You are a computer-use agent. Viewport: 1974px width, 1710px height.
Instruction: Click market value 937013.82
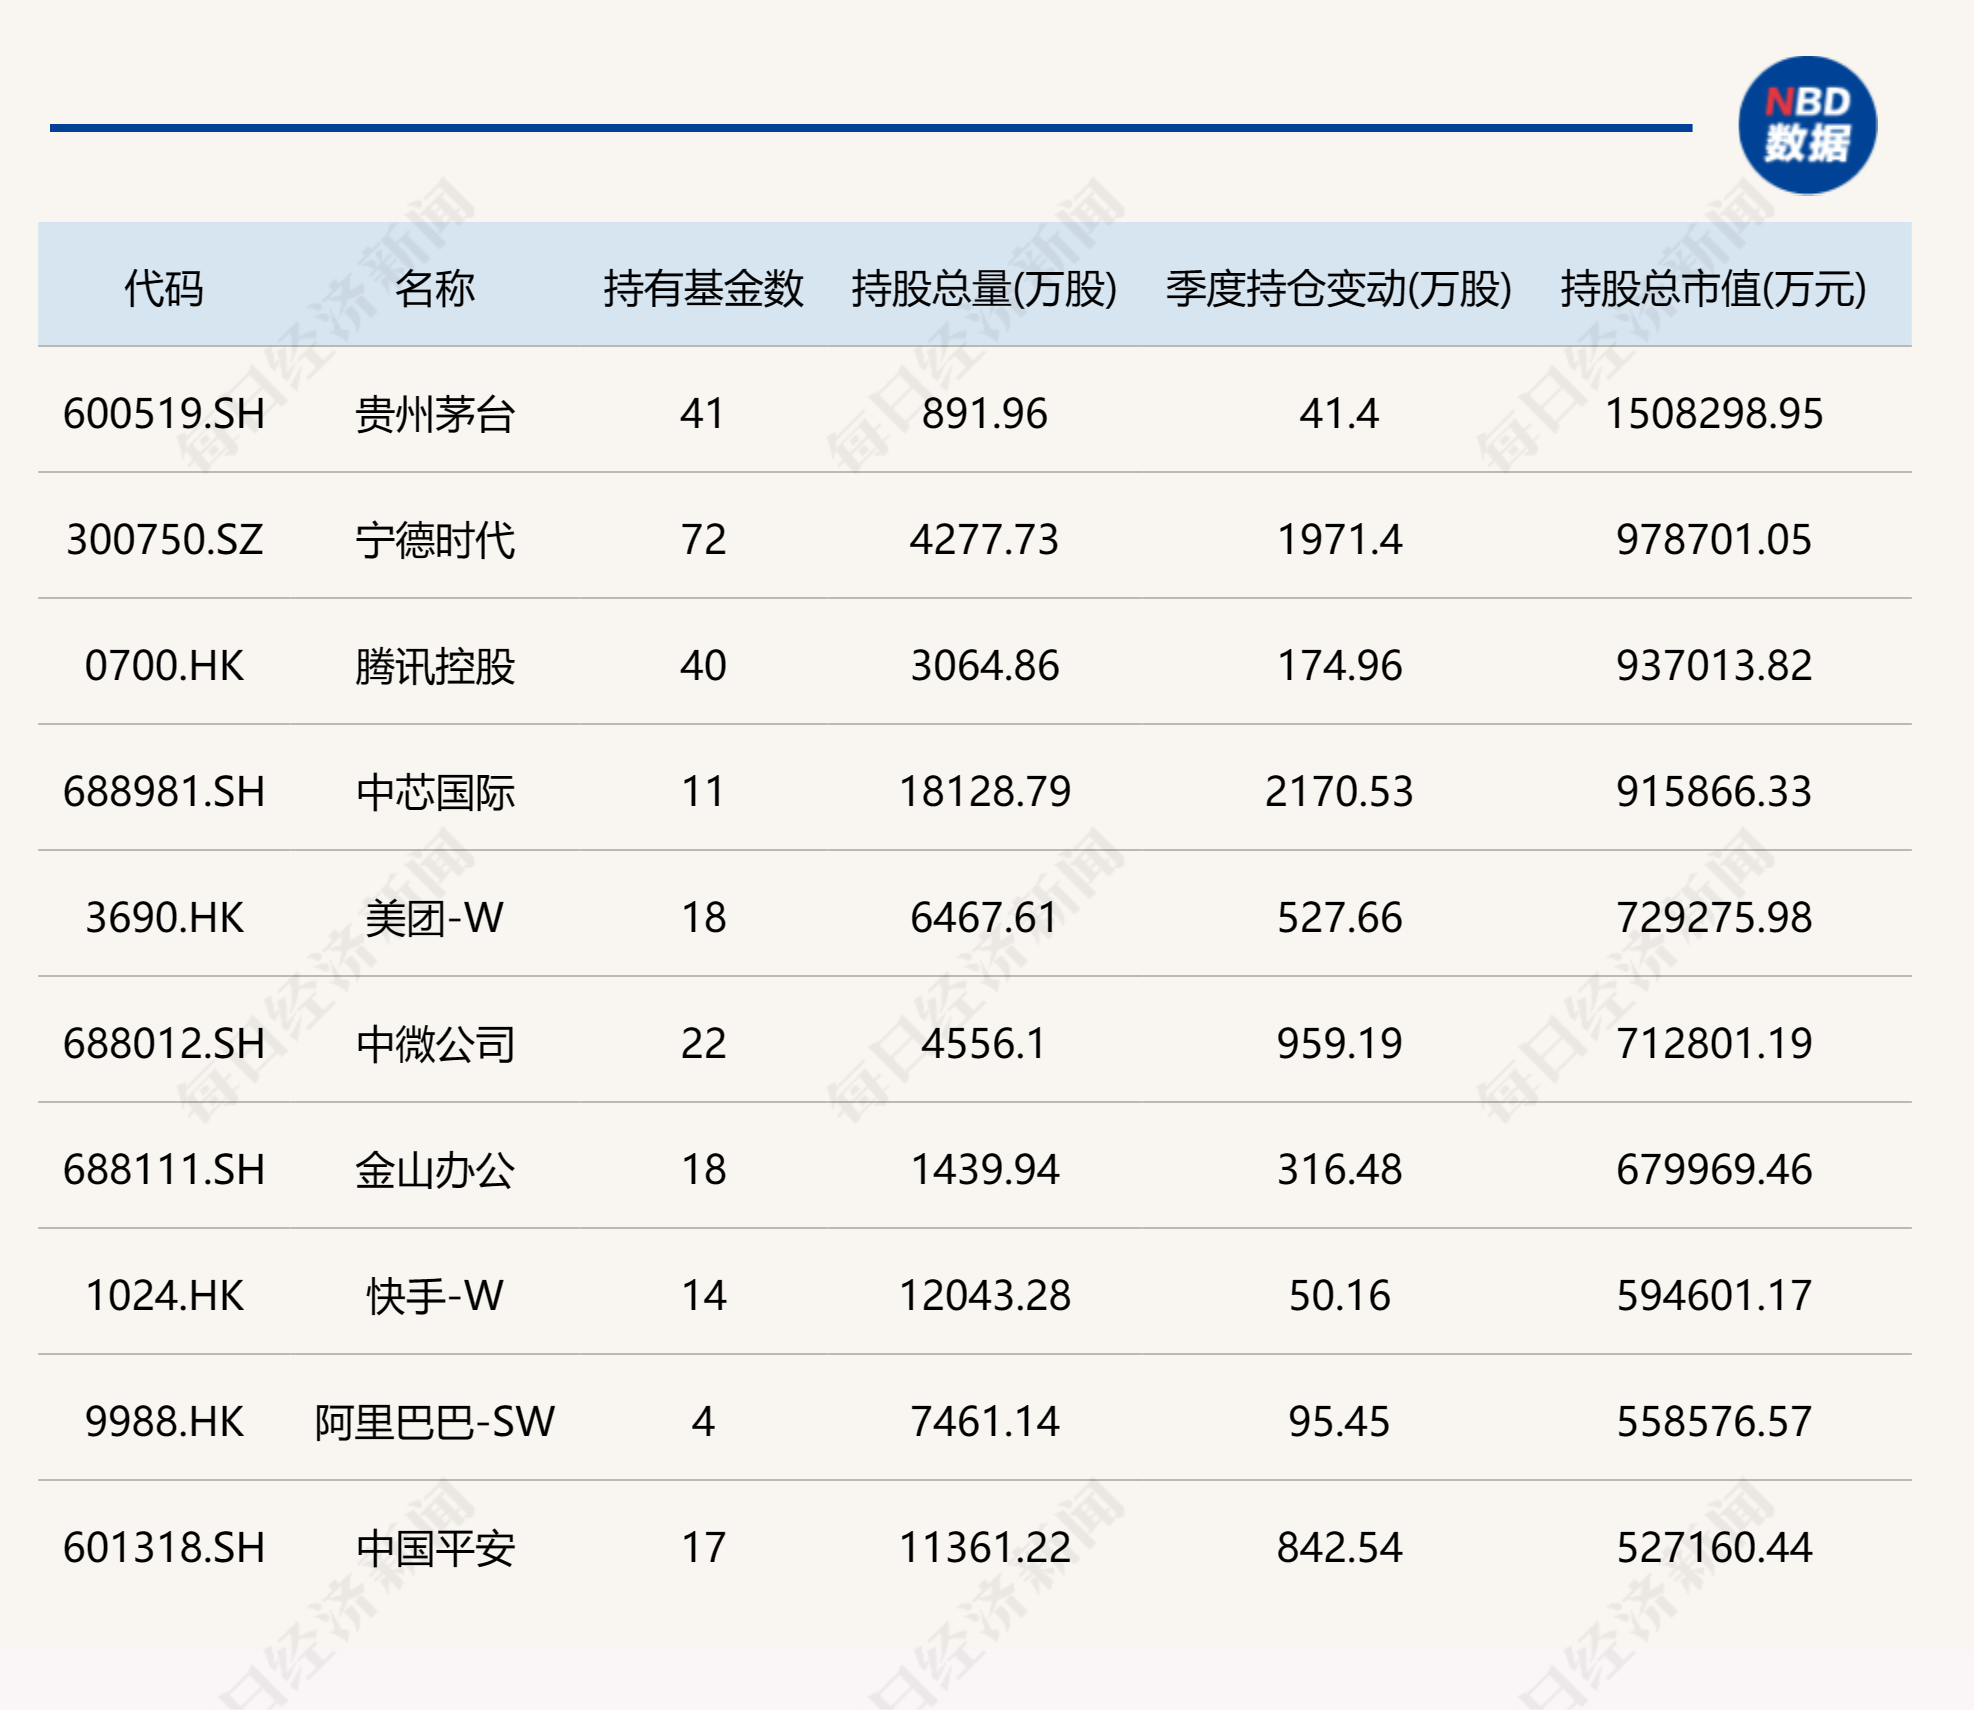pyautogui.click(x=1714, y=666)
